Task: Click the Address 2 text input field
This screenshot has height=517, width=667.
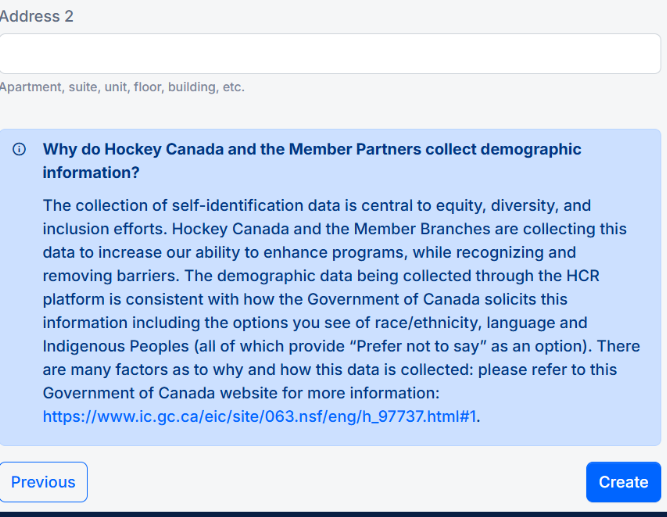Action: pyautogui.click(x=330, y=54)
